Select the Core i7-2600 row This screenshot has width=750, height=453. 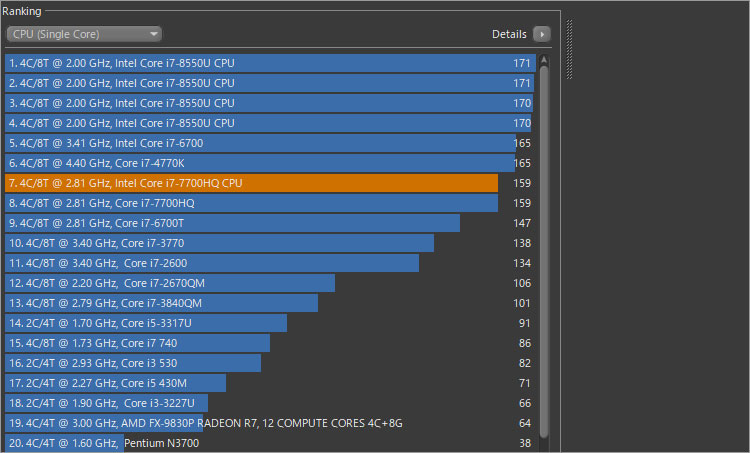[x=210, y=263]
